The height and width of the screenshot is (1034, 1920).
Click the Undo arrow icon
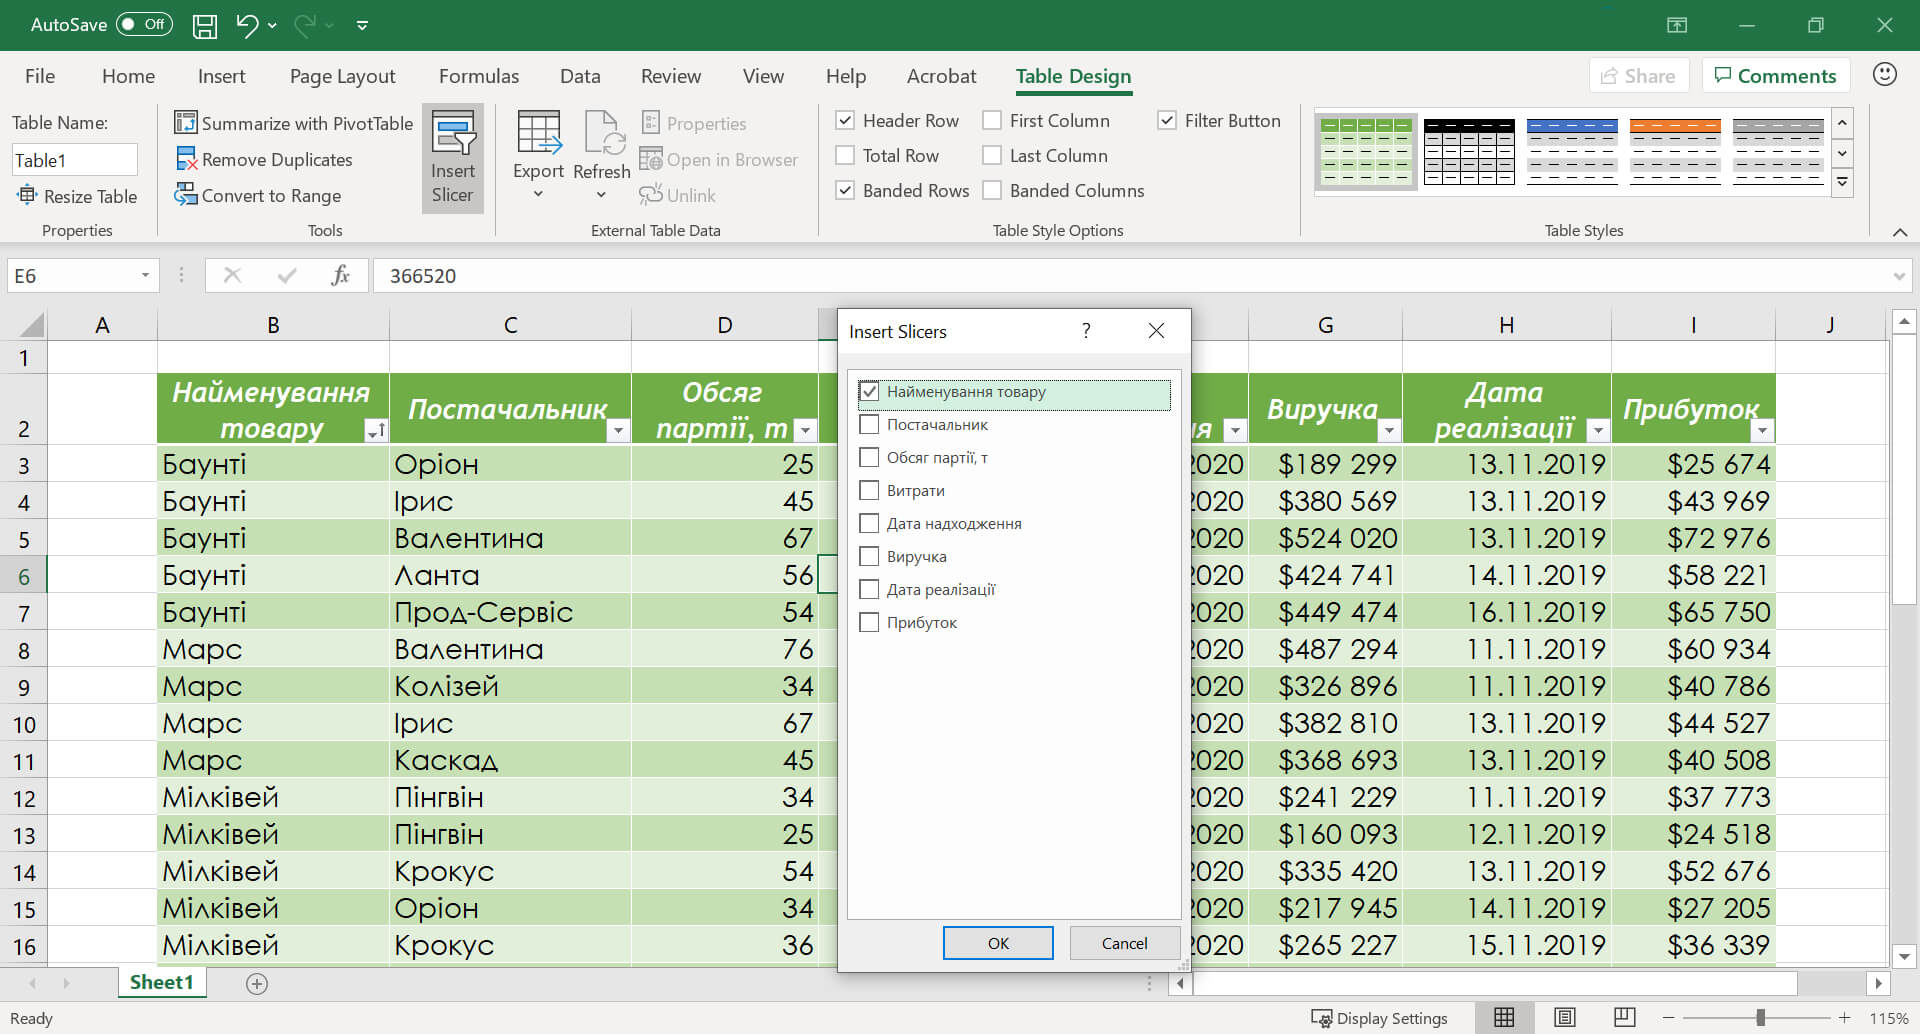point(246,25)
